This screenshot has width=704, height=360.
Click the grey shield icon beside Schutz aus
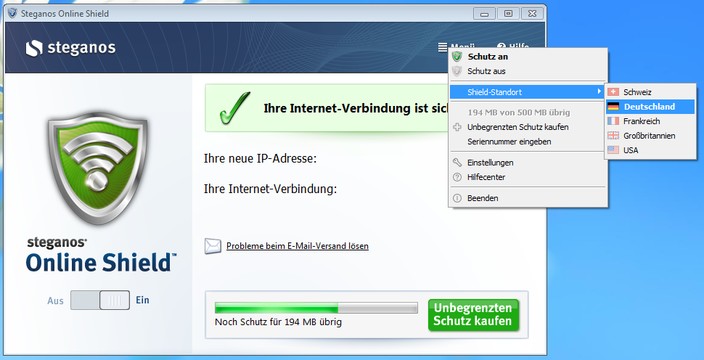[x=457, y=71]
